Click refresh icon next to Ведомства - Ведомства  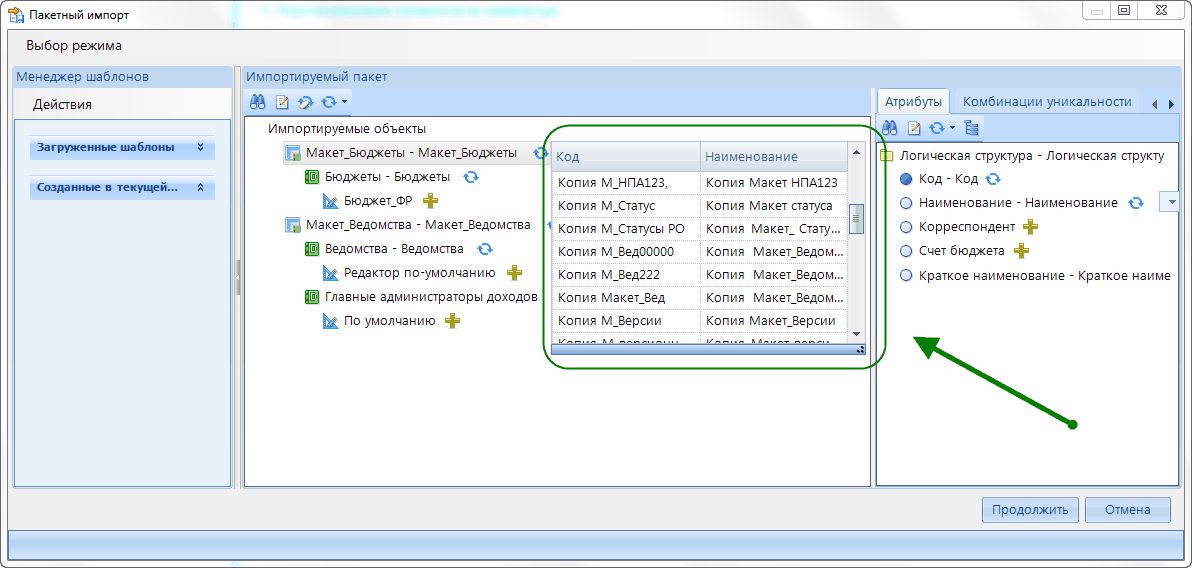click(x=484, y=249)
